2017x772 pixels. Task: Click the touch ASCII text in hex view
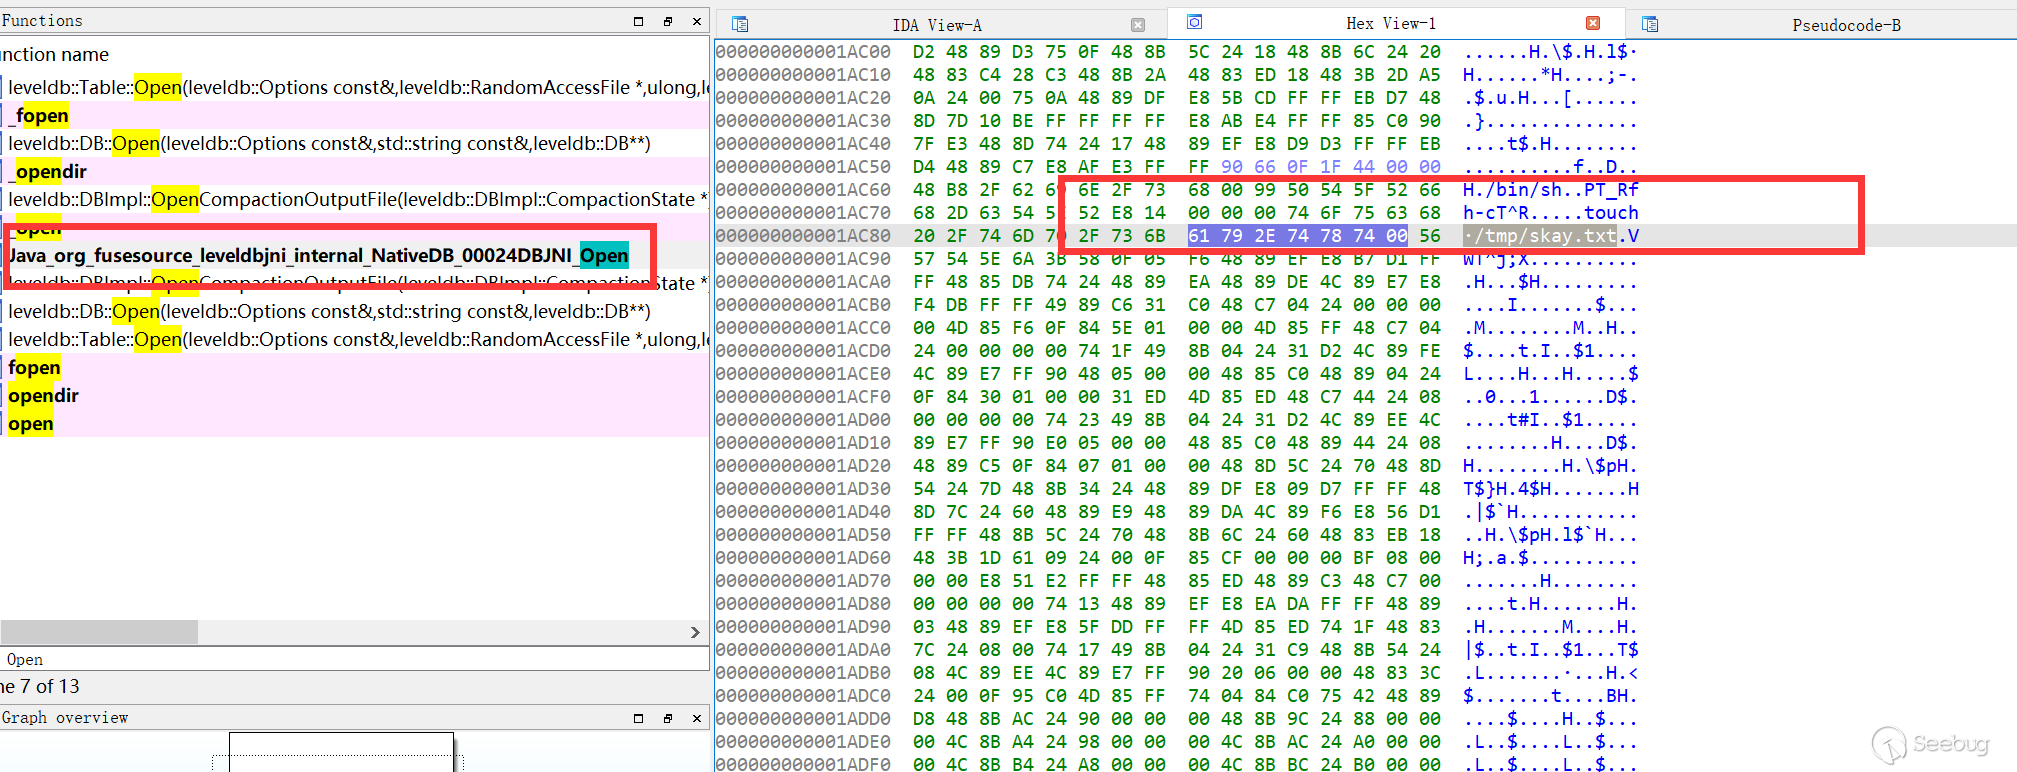(x=1611, y=213)
